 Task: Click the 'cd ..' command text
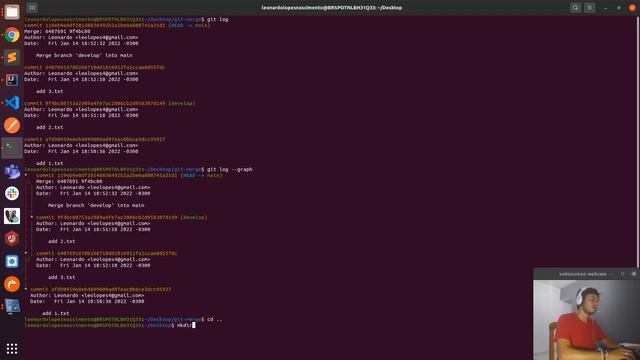coord(215,320)
